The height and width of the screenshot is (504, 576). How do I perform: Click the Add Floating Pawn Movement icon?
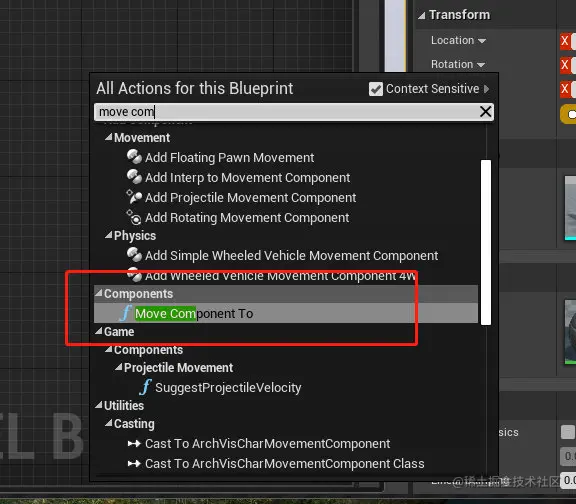pos(134,157)
